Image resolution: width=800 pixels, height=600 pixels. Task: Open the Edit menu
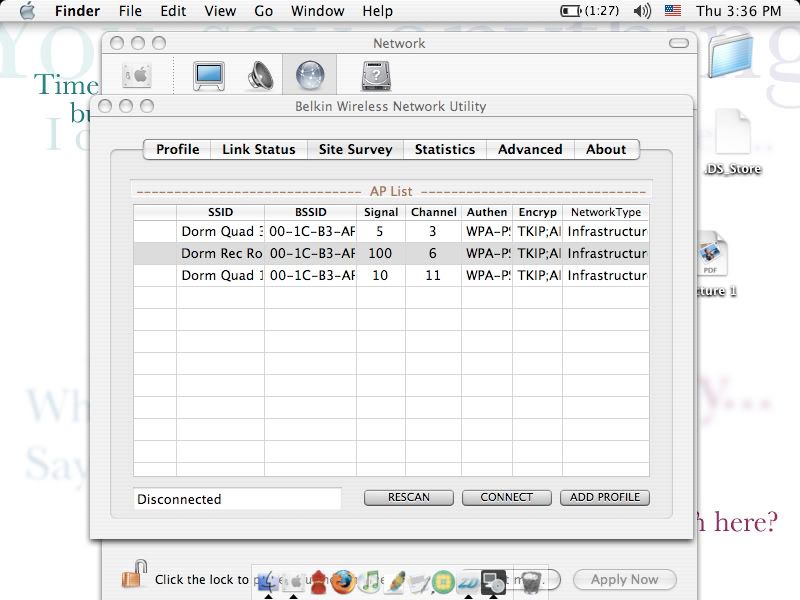[x=173, y=11]
